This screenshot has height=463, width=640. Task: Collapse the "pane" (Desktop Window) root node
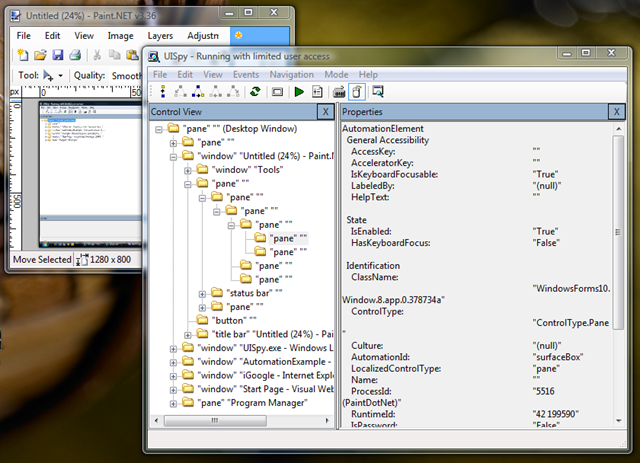(x=158, y=130)
